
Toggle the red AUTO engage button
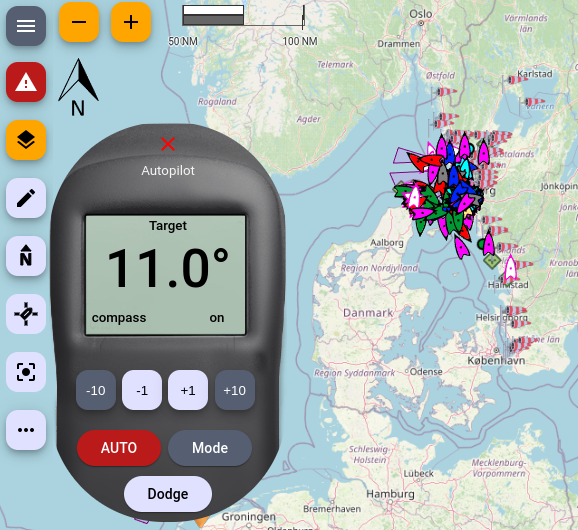click(119, 448)
